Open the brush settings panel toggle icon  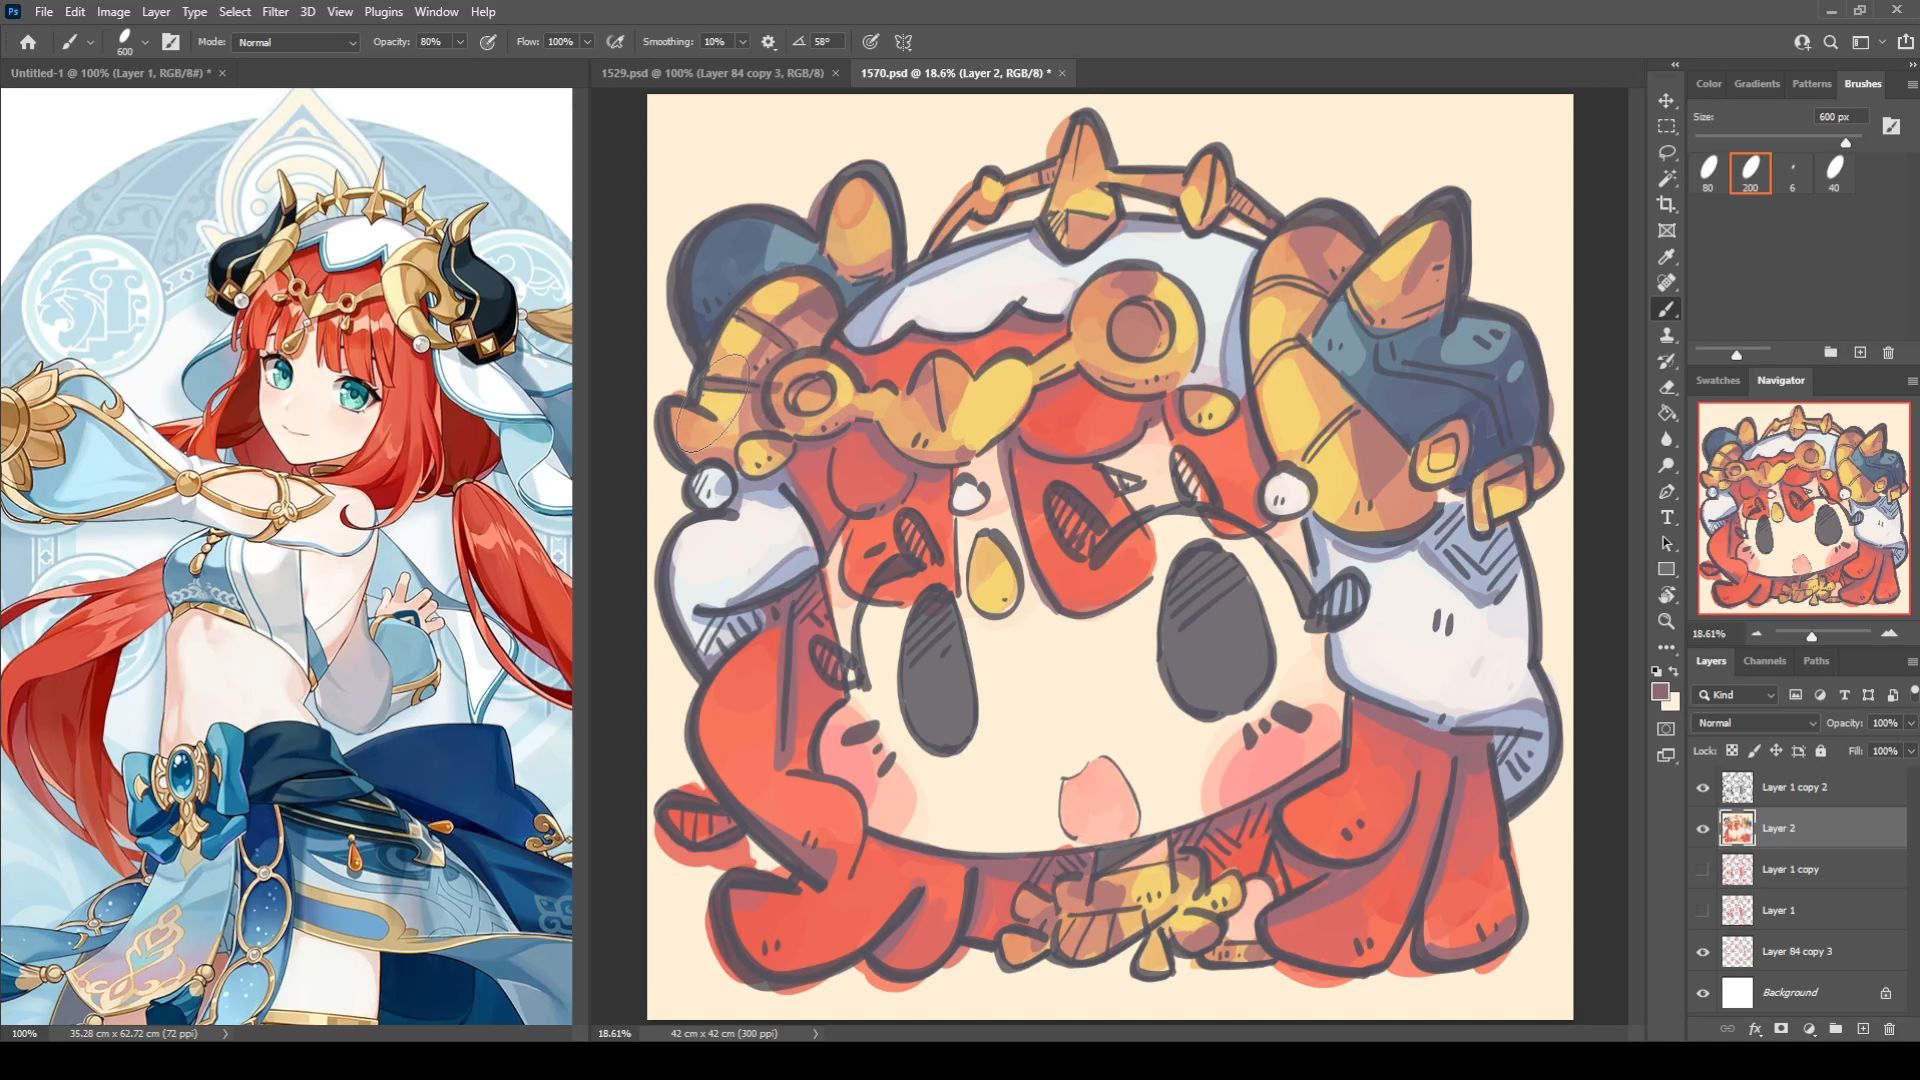pyautogui.click(x=171, y=42)
